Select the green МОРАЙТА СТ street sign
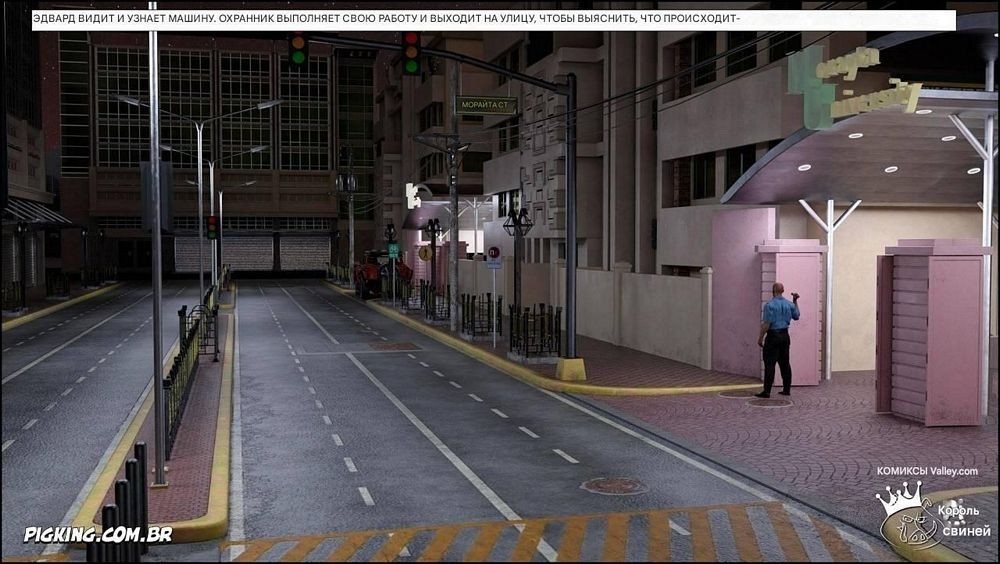Image resolution: width=1000 pixels, height=564 pixels. (486, 104)
